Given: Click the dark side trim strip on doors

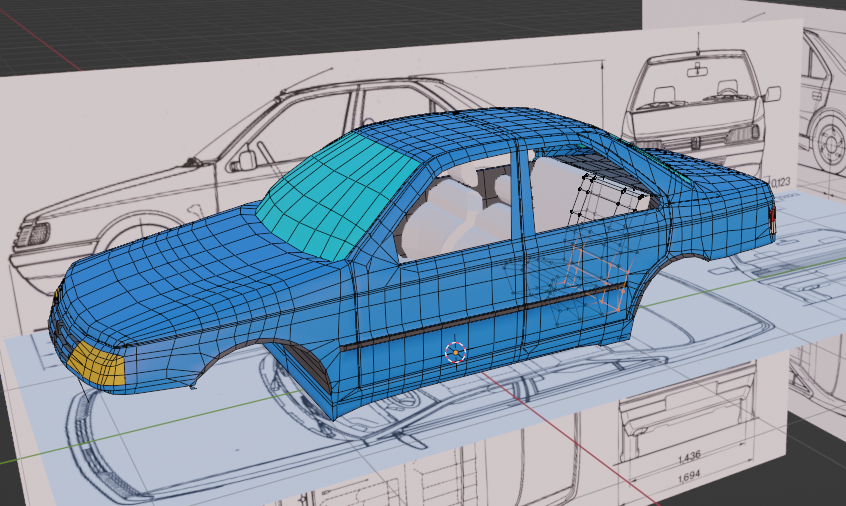Looking at the screenshot, I should 483,318.
